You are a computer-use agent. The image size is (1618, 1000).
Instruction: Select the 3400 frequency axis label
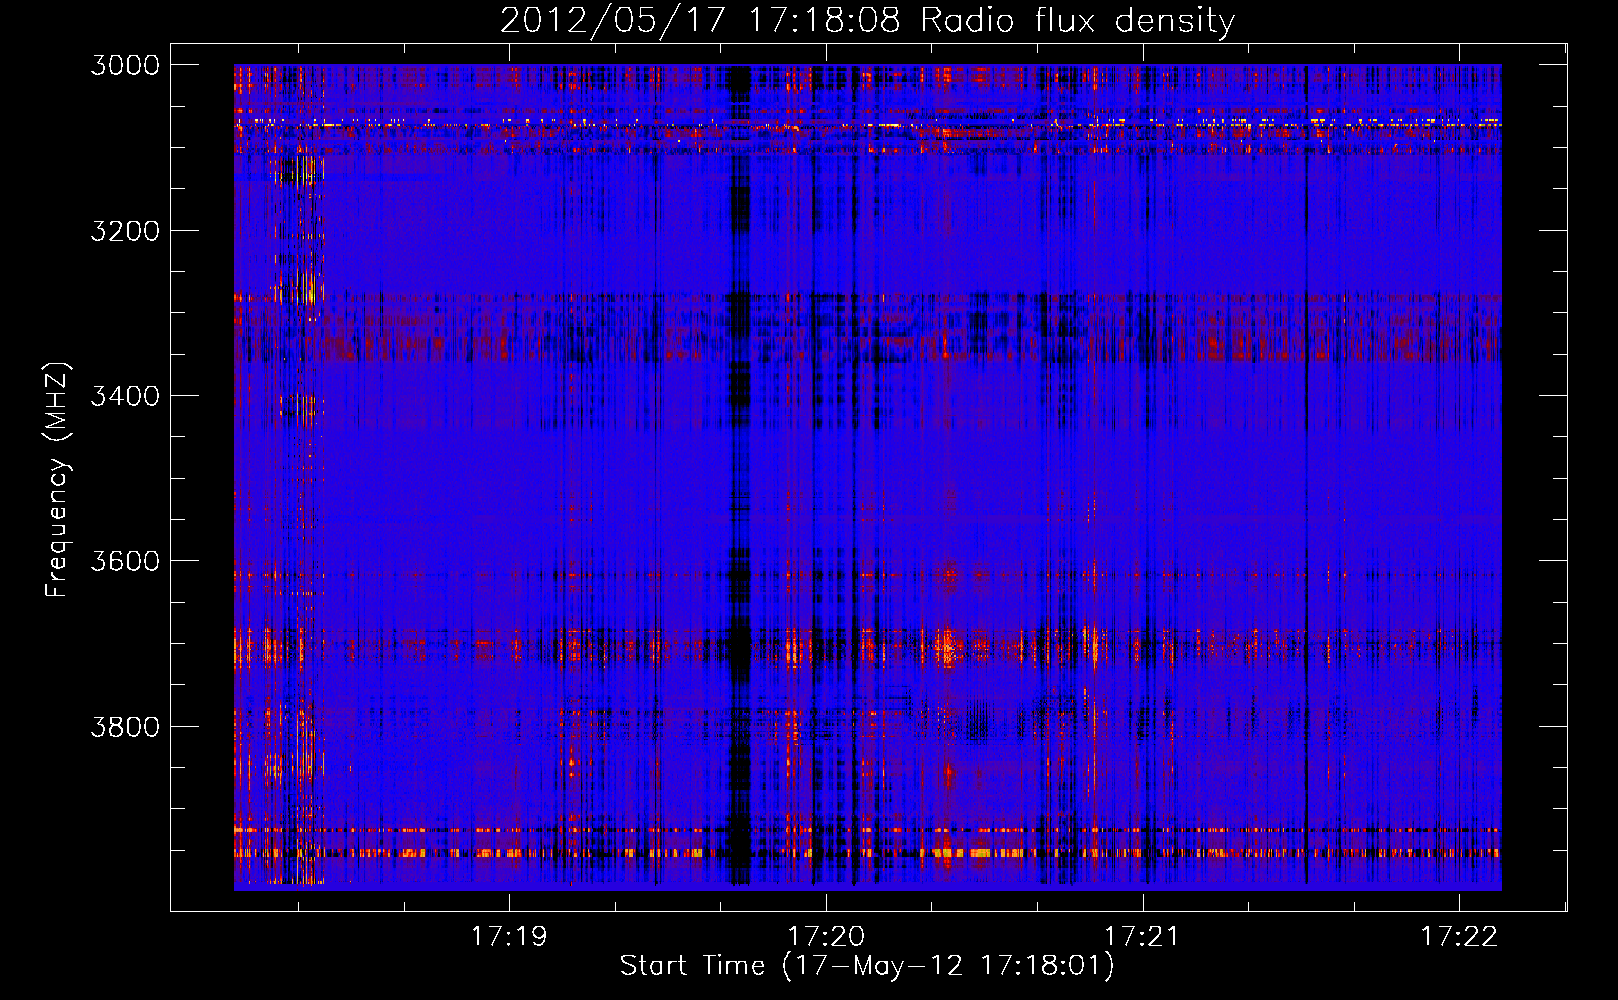(125, 396)
